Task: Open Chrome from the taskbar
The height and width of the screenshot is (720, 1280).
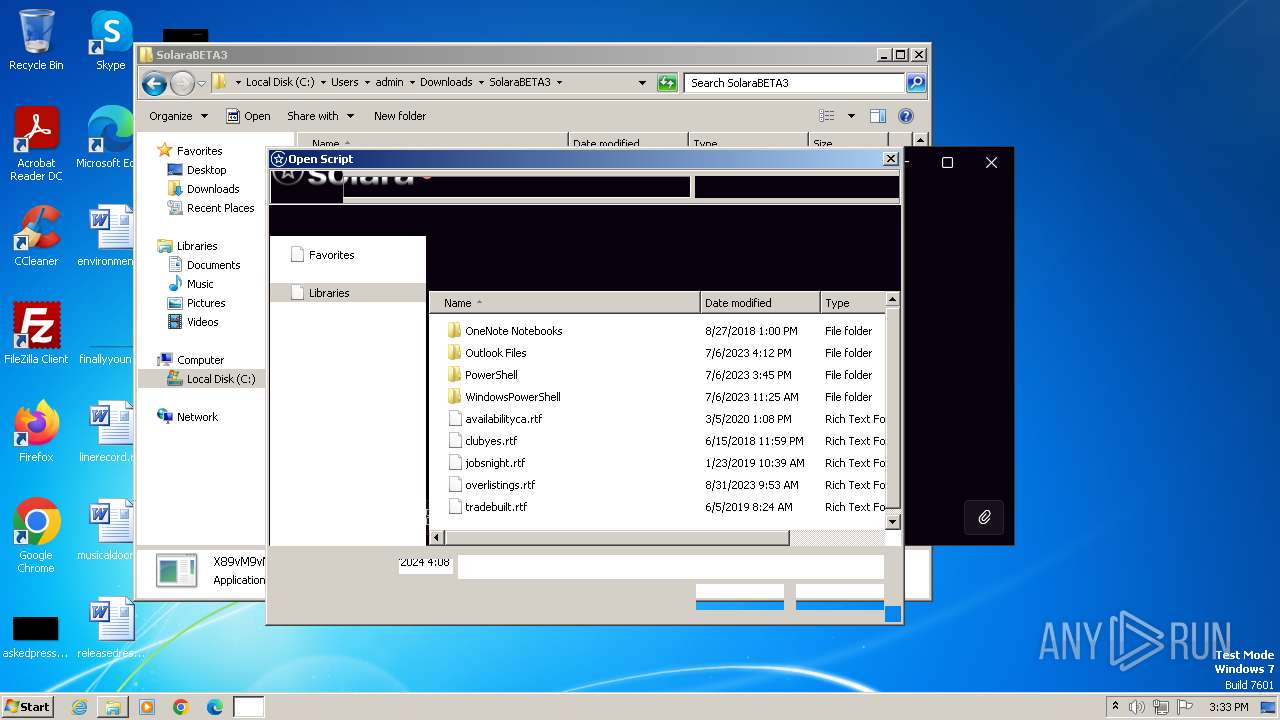Action: [x=181, y=707]
